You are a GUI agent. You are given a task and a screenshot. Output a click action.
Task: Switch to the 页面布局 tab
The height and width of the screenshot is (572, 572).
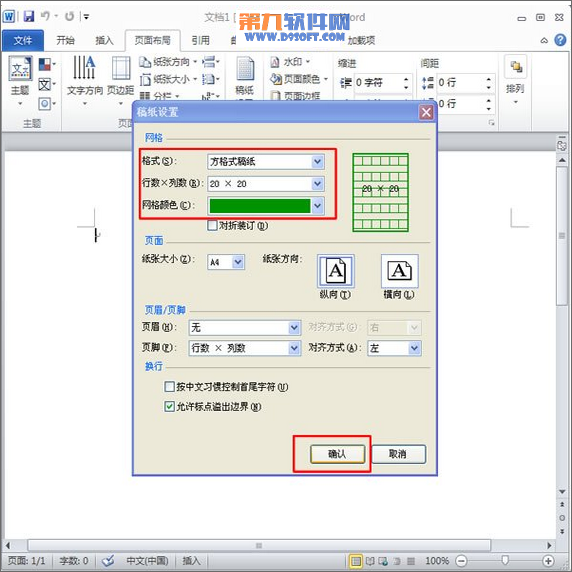pyautogui.click(x=152, y=40)
